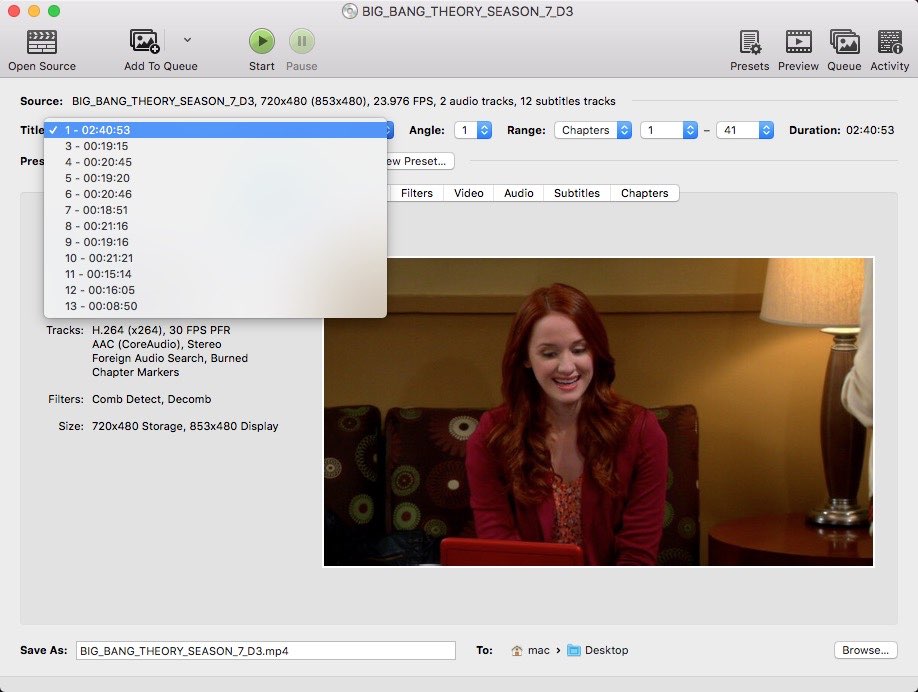Select title 12 - 00:16:05
Viewport: 918px width, 692px height.
[215, 290]
